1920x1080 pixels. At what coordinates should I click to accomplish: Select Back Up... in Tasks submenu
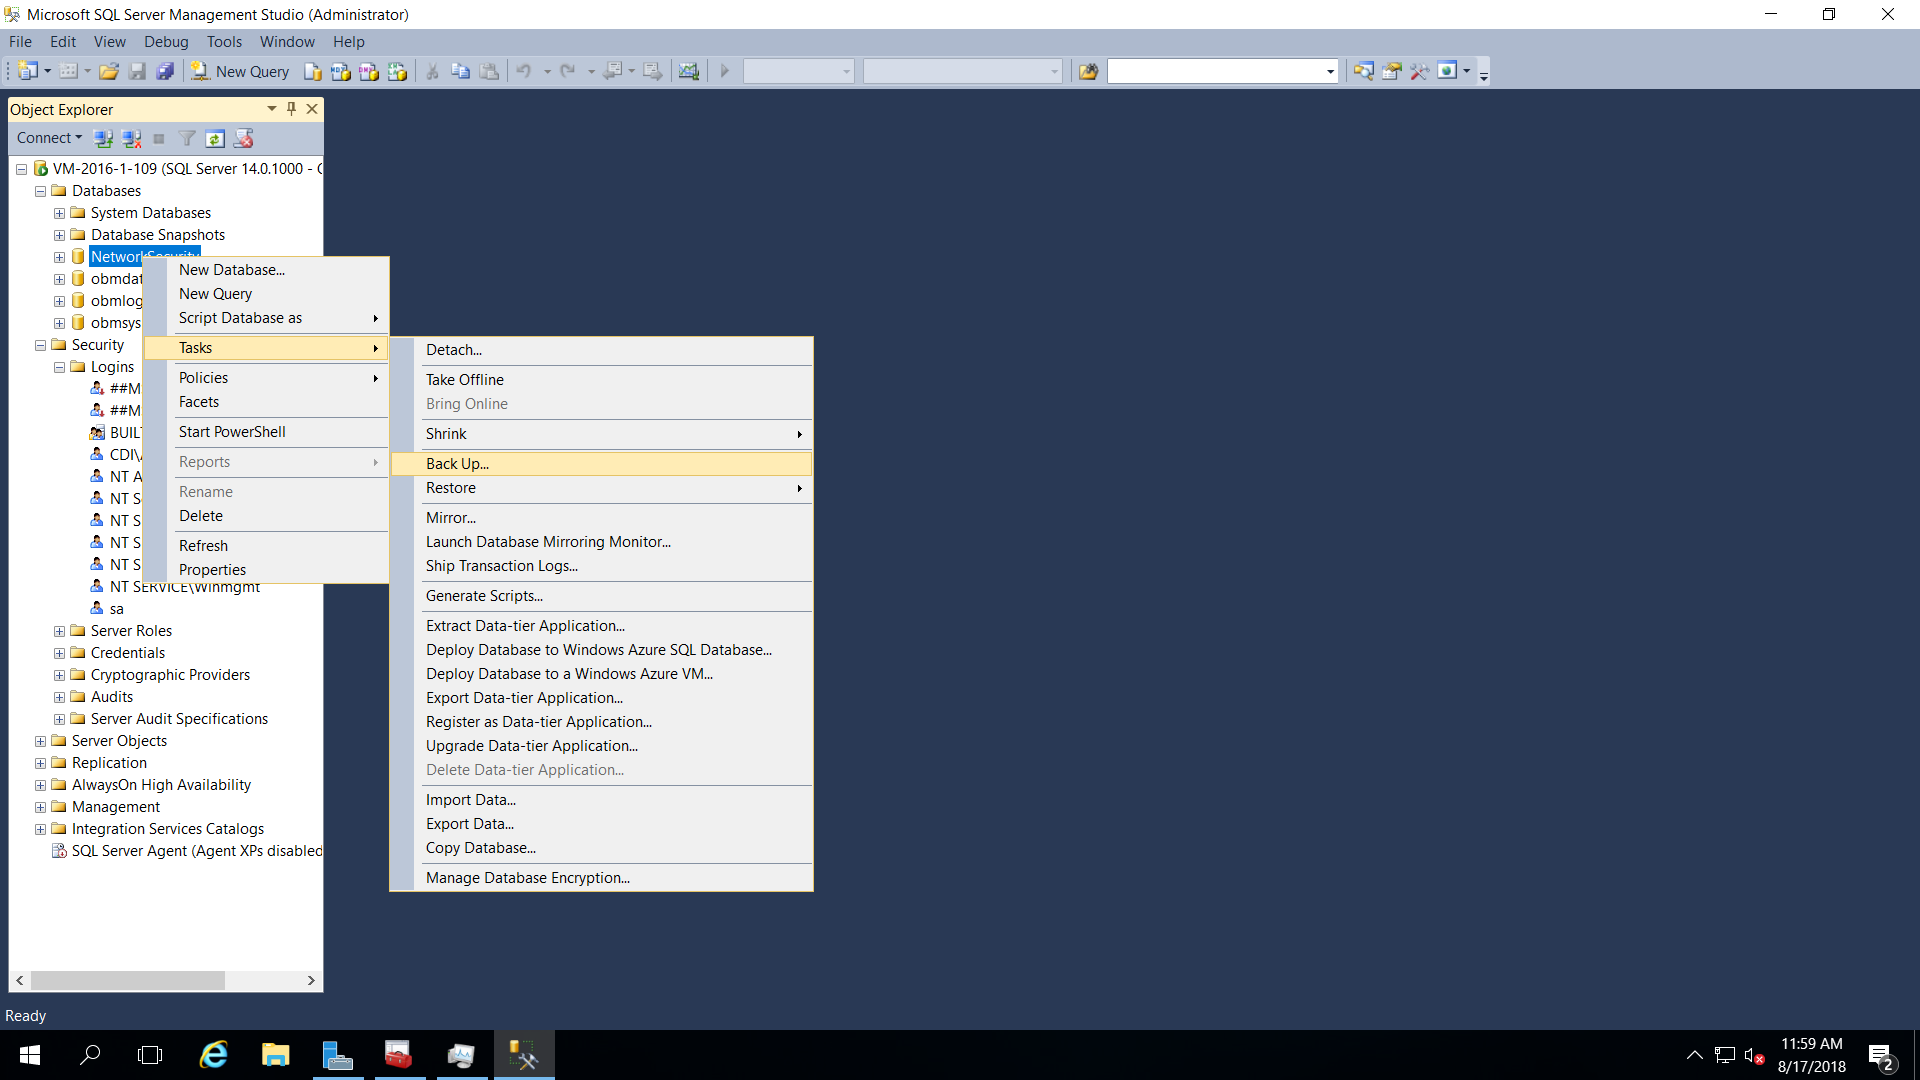[x=601, y=464]
